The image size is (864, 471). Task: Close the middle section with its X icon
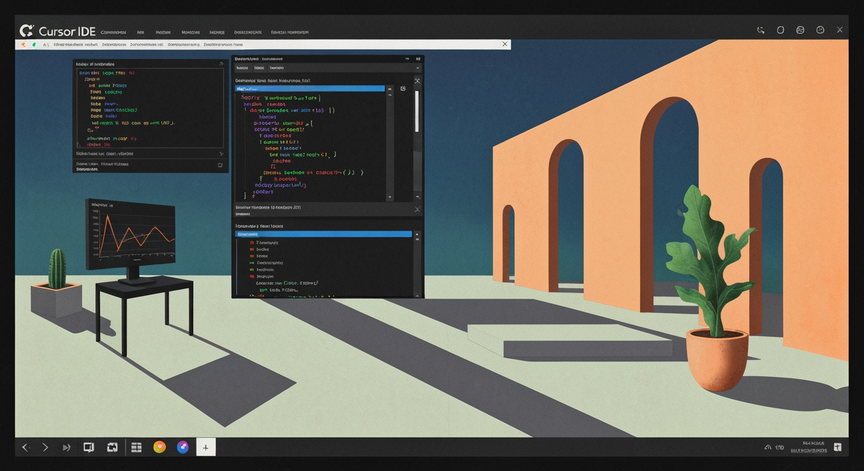pos(417,209)
